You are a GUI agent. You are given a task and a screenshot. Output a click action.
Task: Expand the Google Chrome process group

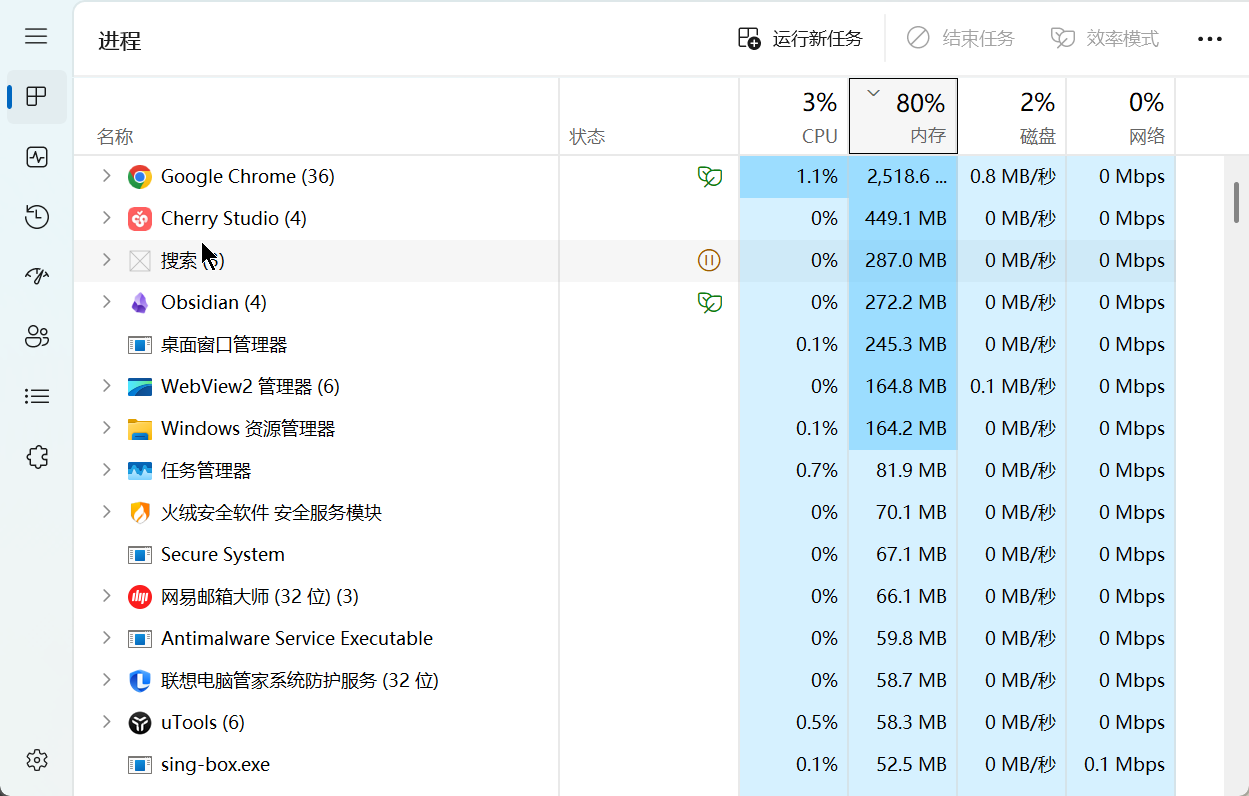tap(107, 176)
